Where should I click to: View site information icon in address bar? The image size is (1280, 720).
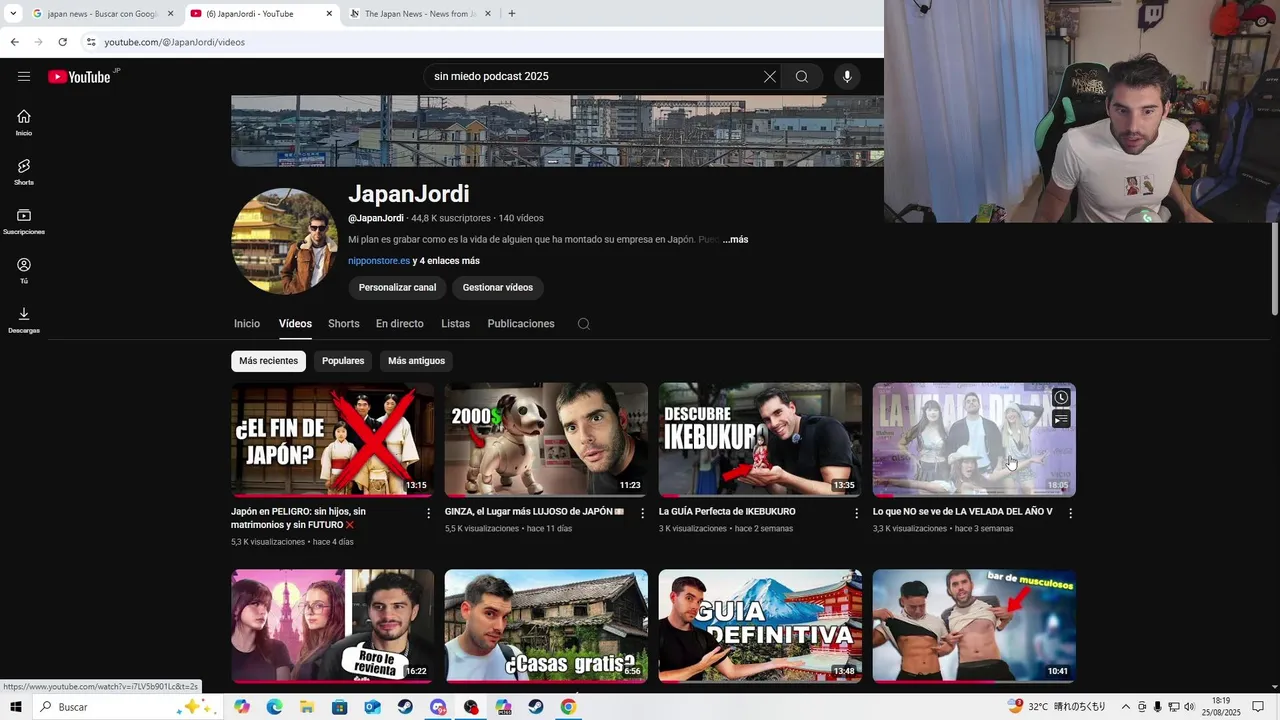click(x=91, y=42)
